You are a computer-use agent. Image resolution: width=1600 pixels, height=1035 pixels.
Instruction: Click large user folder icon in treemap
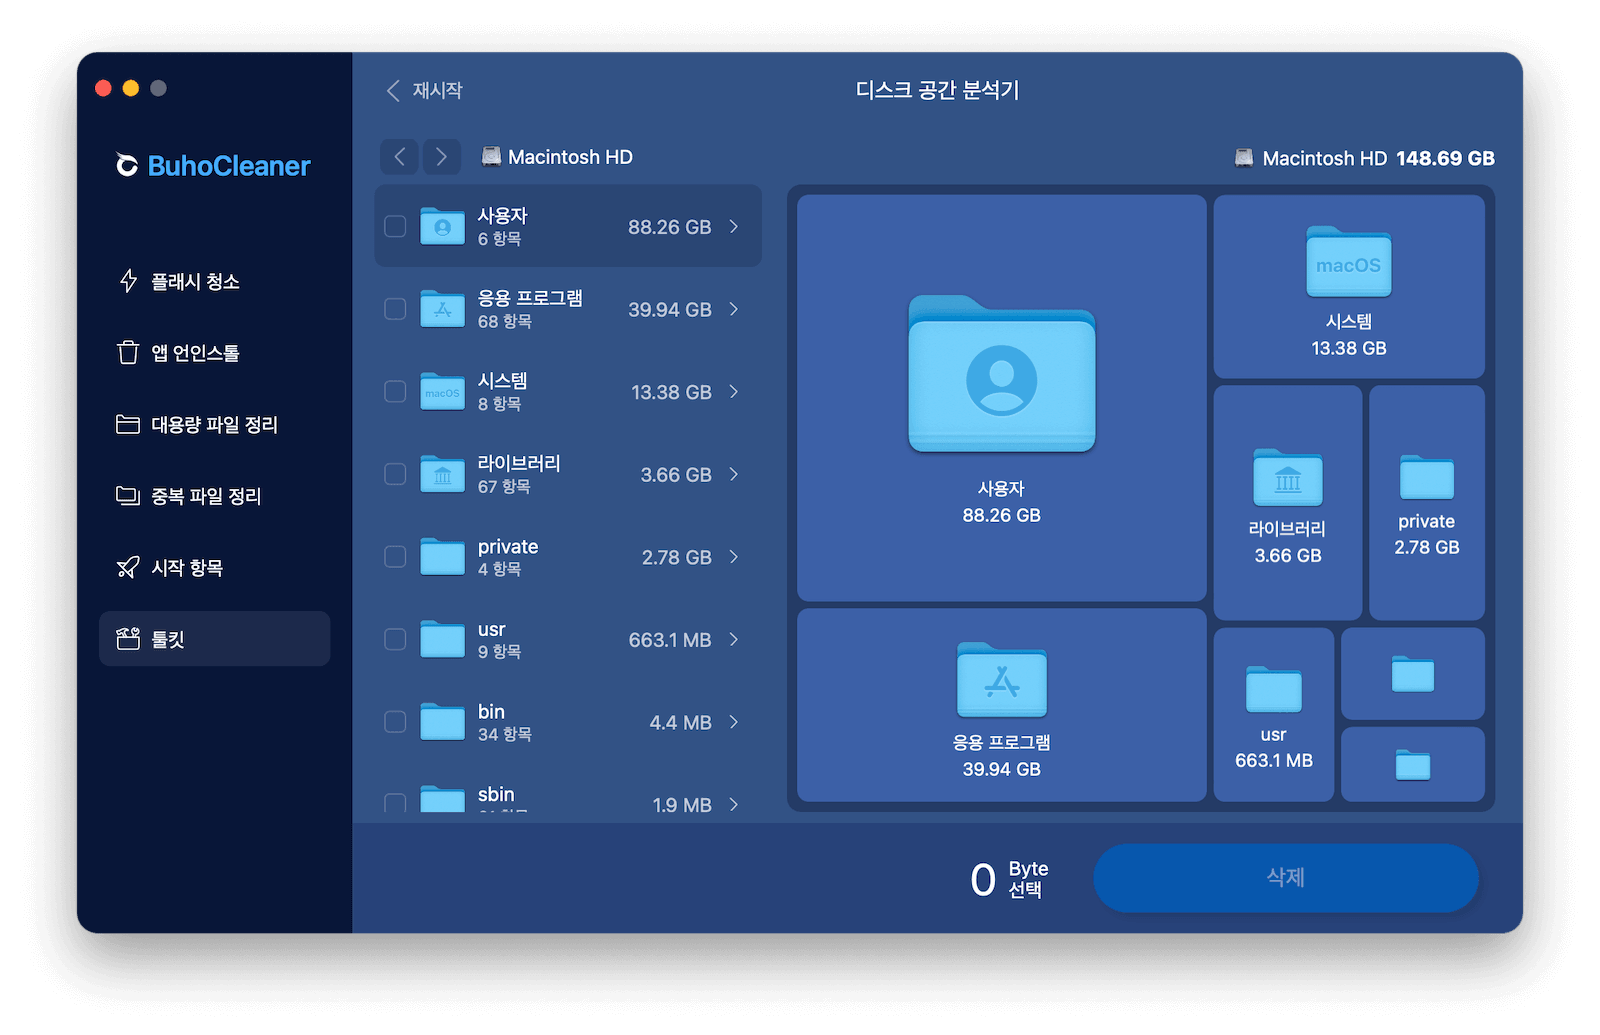pyautogui.click(x=1001, y=374)
